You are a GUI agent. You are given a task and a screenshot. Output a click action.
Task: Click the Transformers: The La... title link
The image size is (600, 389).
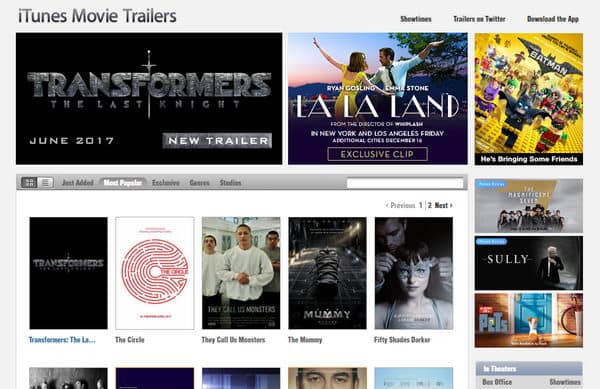[x=62, y=340]
